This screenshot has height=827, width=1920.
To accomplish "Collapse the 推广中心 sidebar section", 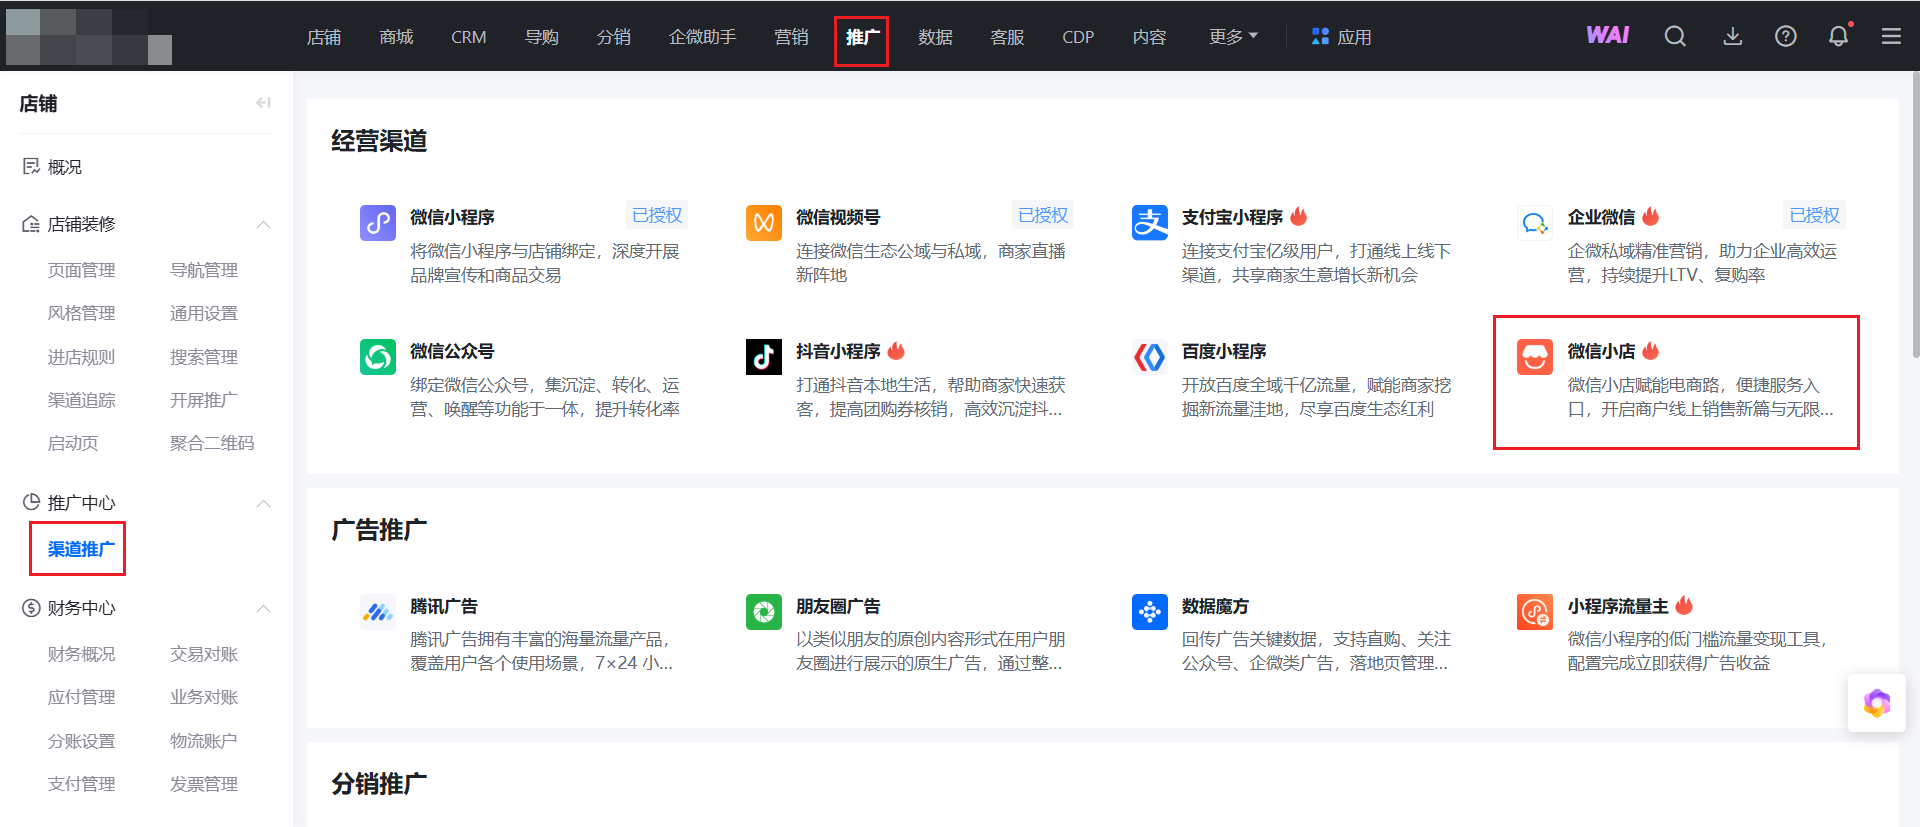I will click(x=264, y=503).
